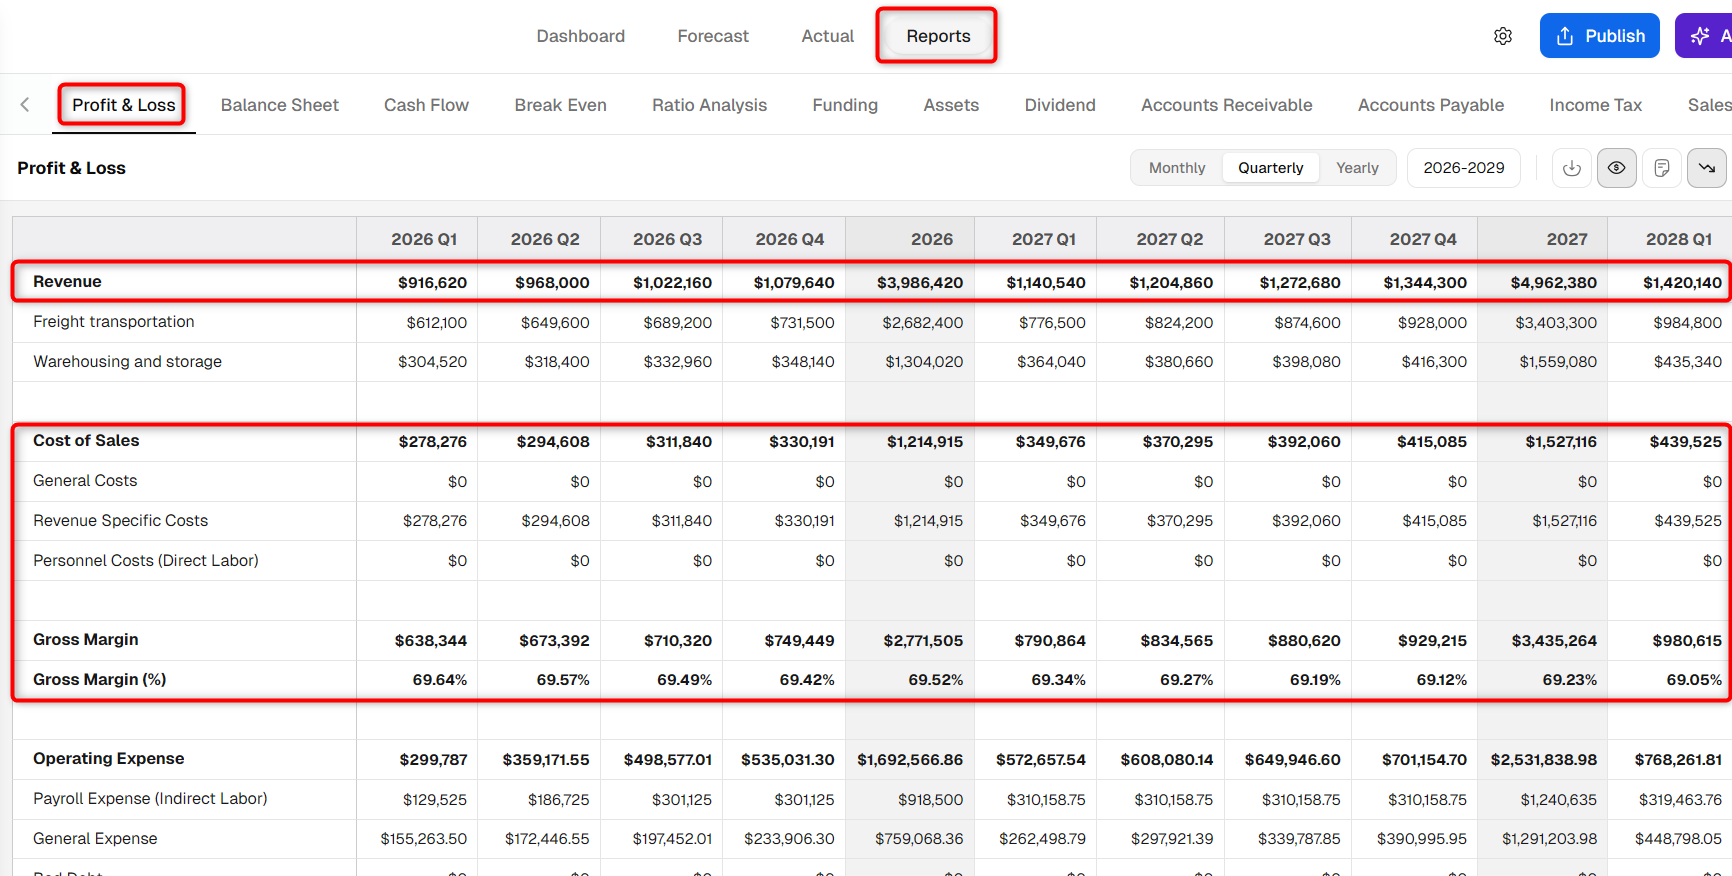Switch the view to Yearly
The height and width of the screenshot is (876, 1732).
pos(1357,168)
